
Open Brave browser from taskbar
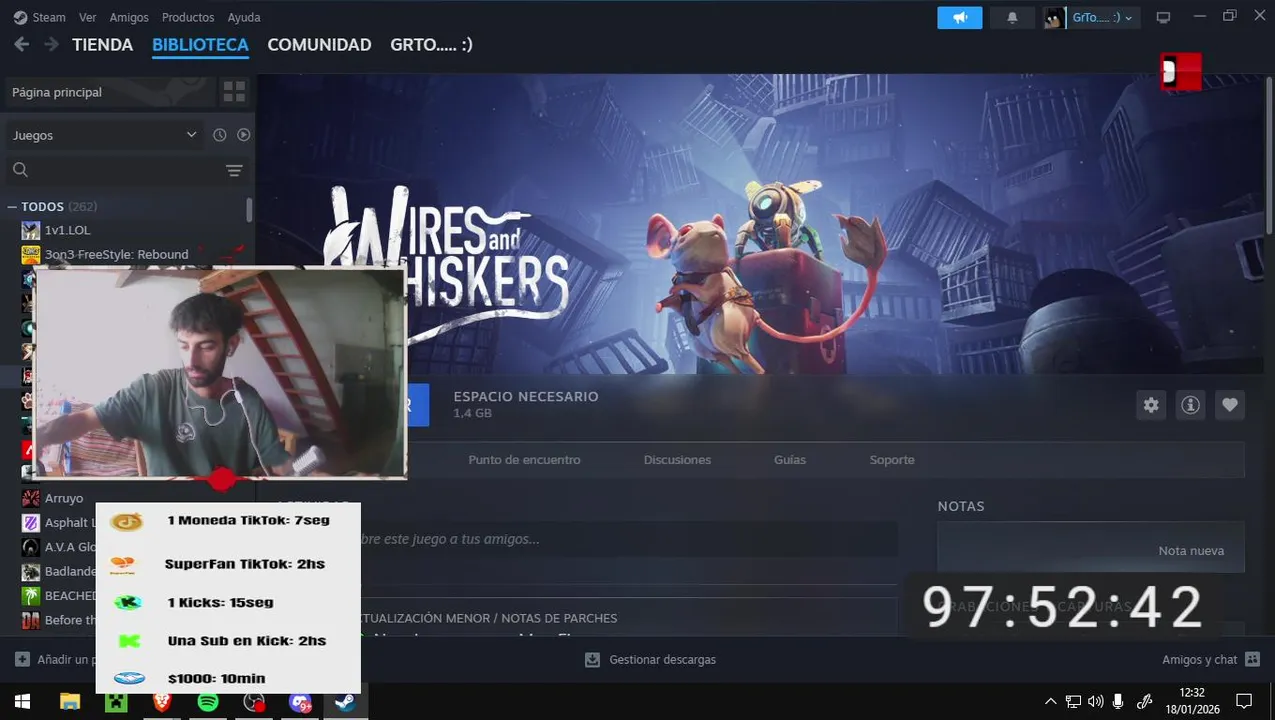click(x=162, y=702)
